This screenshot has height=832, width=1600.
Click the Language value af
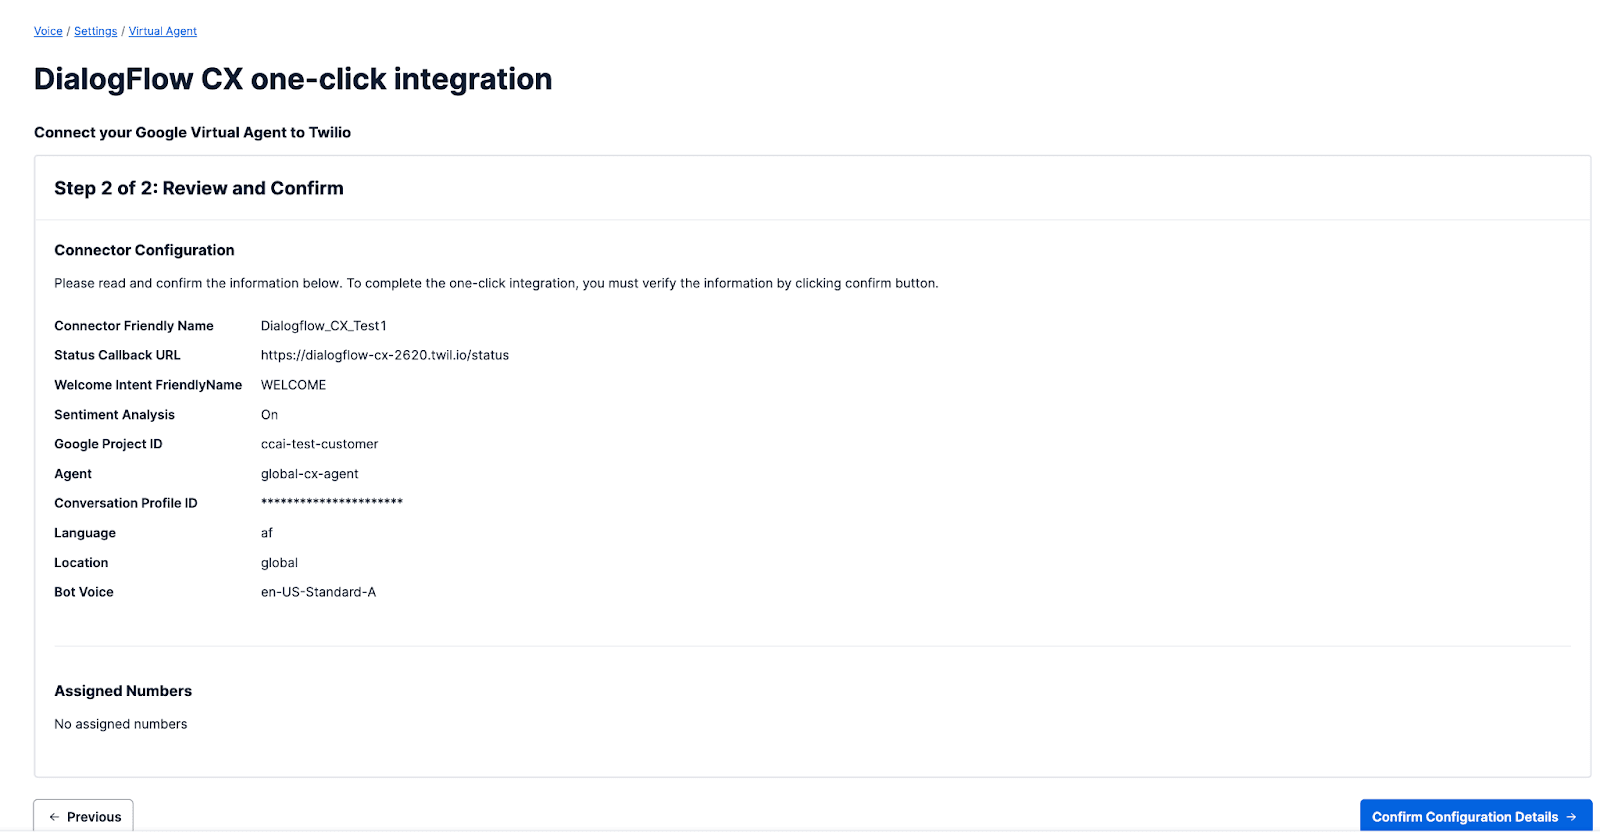266,532
